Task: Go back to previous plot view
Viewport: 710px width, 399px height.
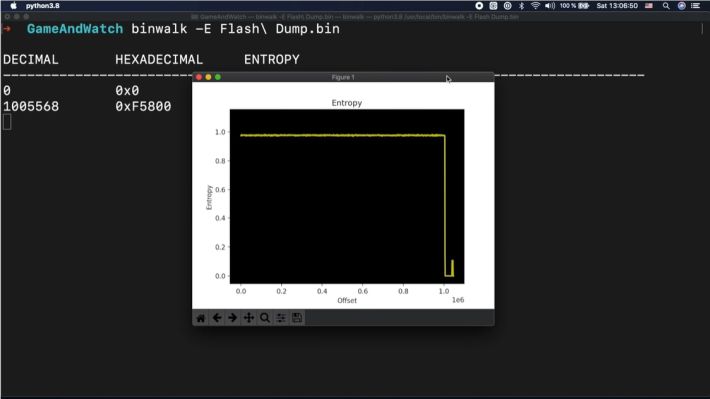Action: [217, 318]
